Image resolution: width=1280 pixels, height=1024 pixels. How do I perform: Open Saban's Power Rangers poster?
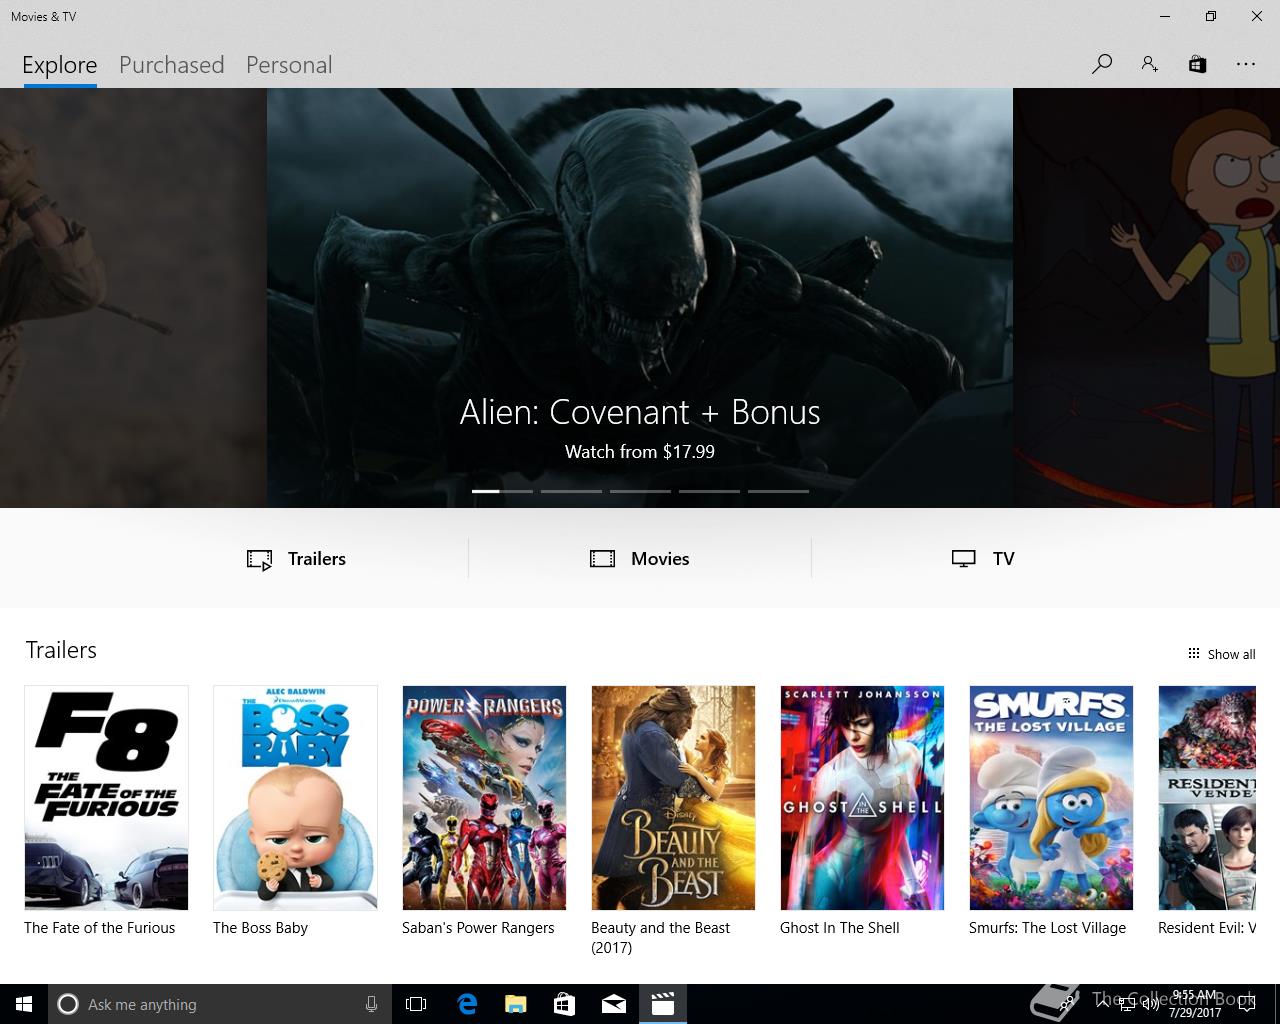(x=484, y=798)
